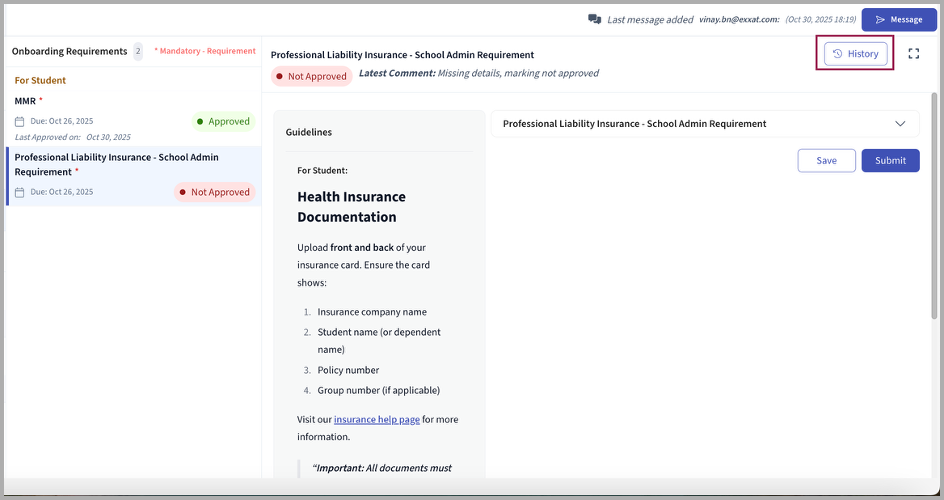Click the Guidelines panel heading
The width and height of the screenshot is (944, 500).
click(x=309, y=132)
